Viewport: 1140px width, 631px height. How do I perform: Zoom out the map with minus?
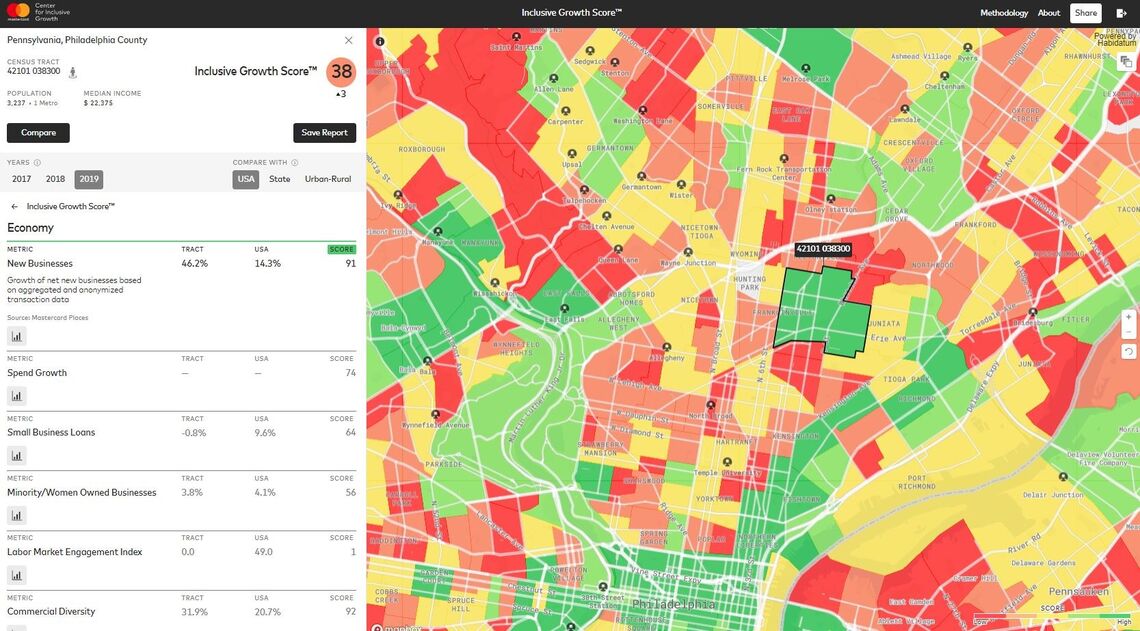coord(1128,332)
